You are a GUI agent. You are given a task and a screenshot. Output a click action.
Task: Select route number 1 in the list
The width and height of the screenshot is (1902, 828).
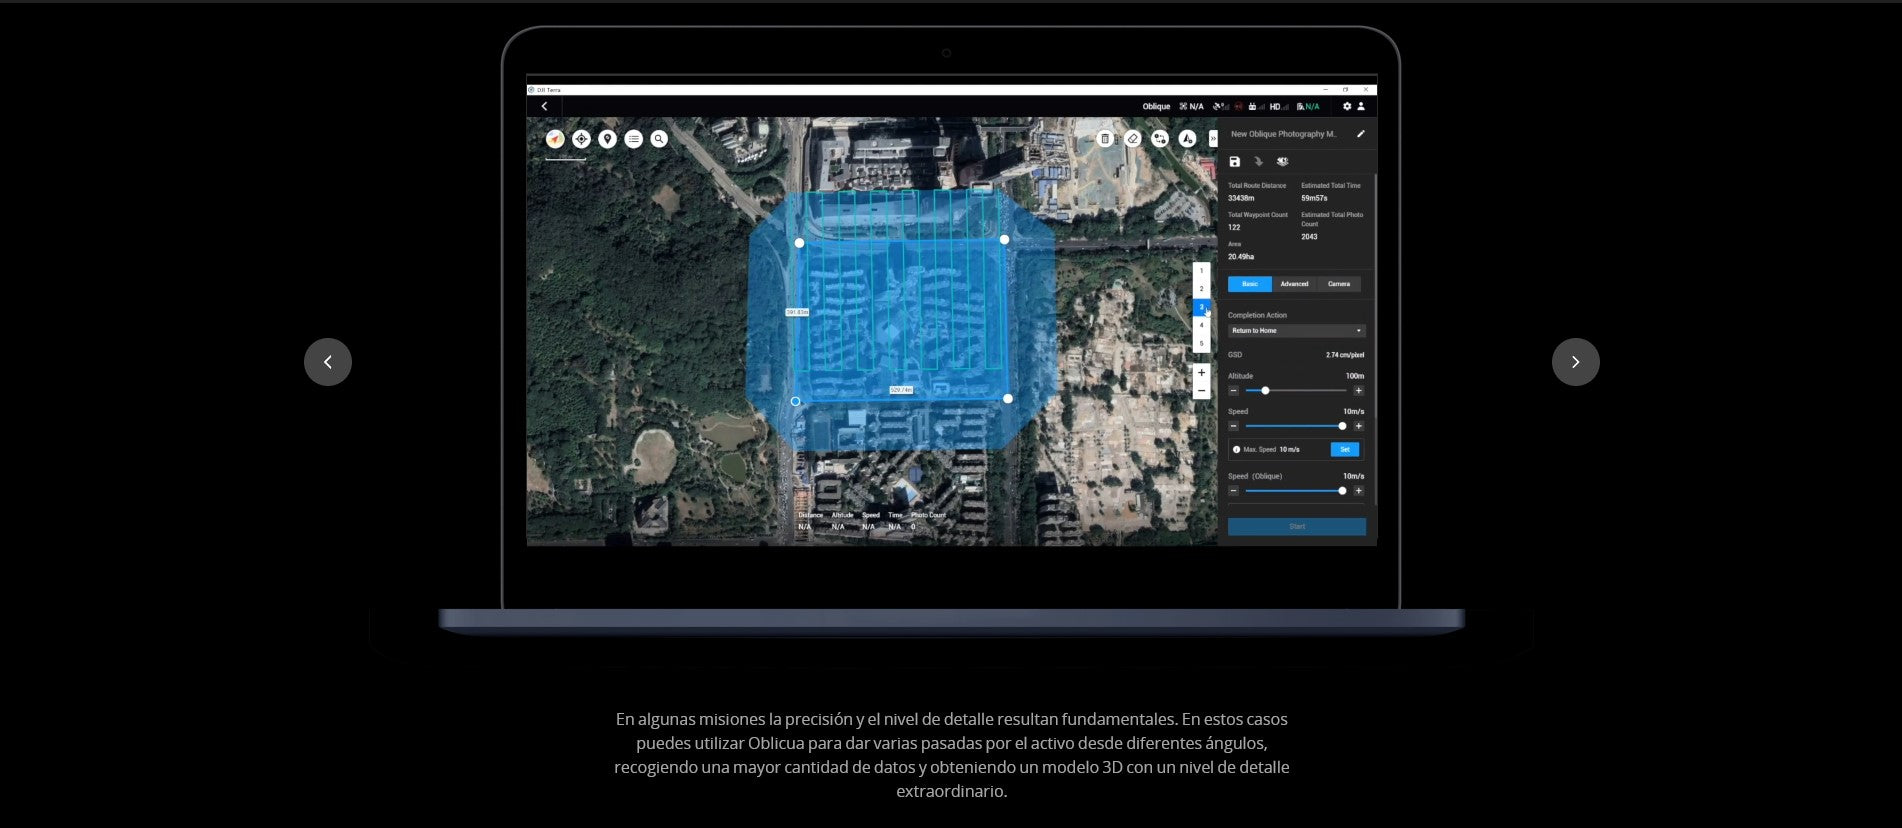(1202, 271)
